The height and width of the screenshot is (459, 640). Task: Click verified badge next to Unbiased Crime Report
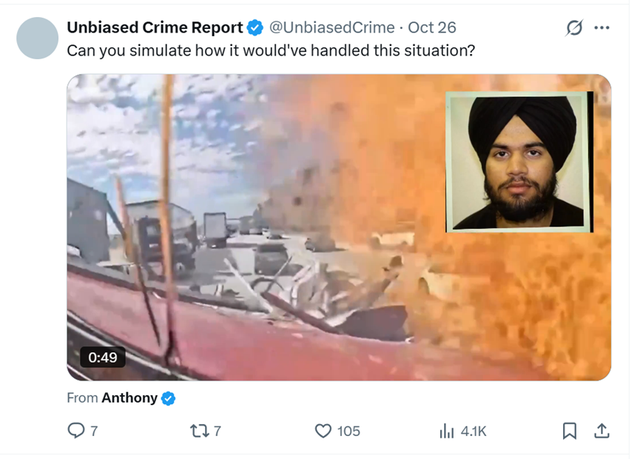[255, 28]
